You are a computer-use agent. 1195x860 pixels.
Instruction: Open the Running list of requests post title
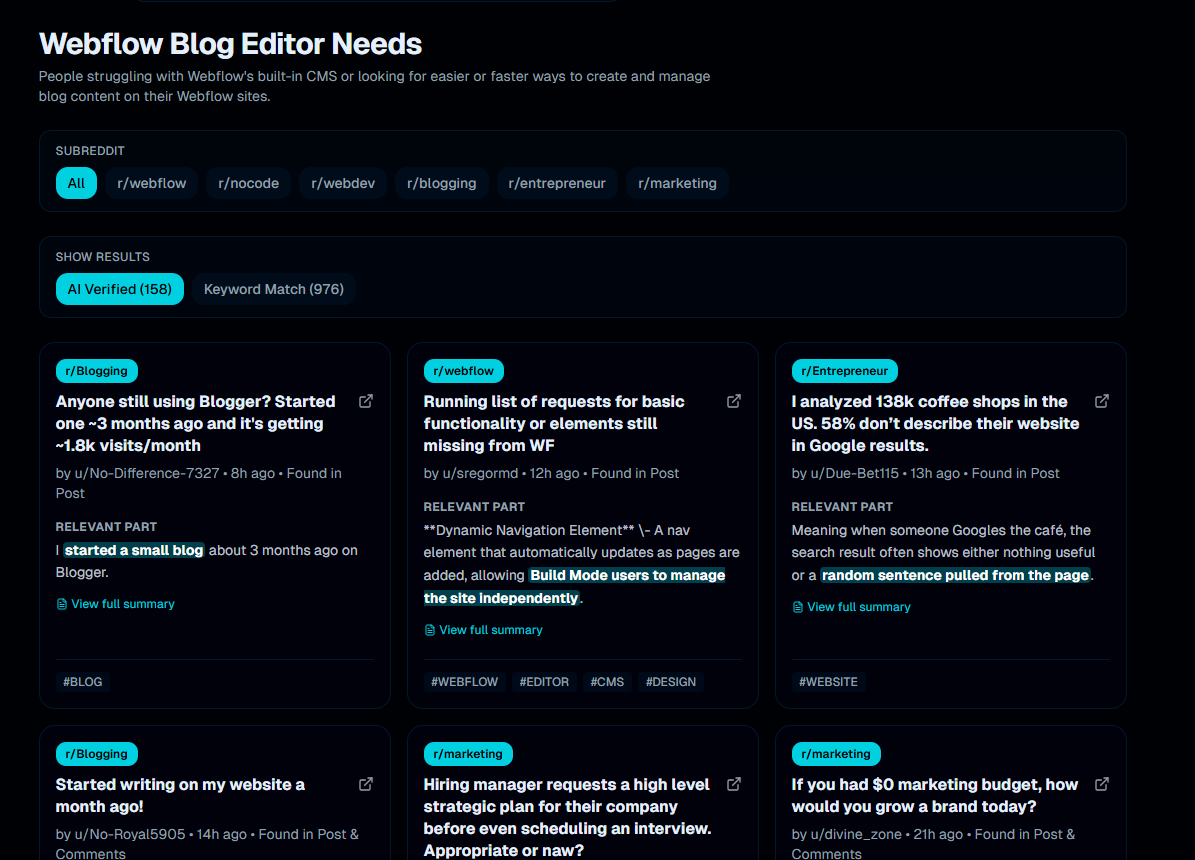(x=554, y=423)
